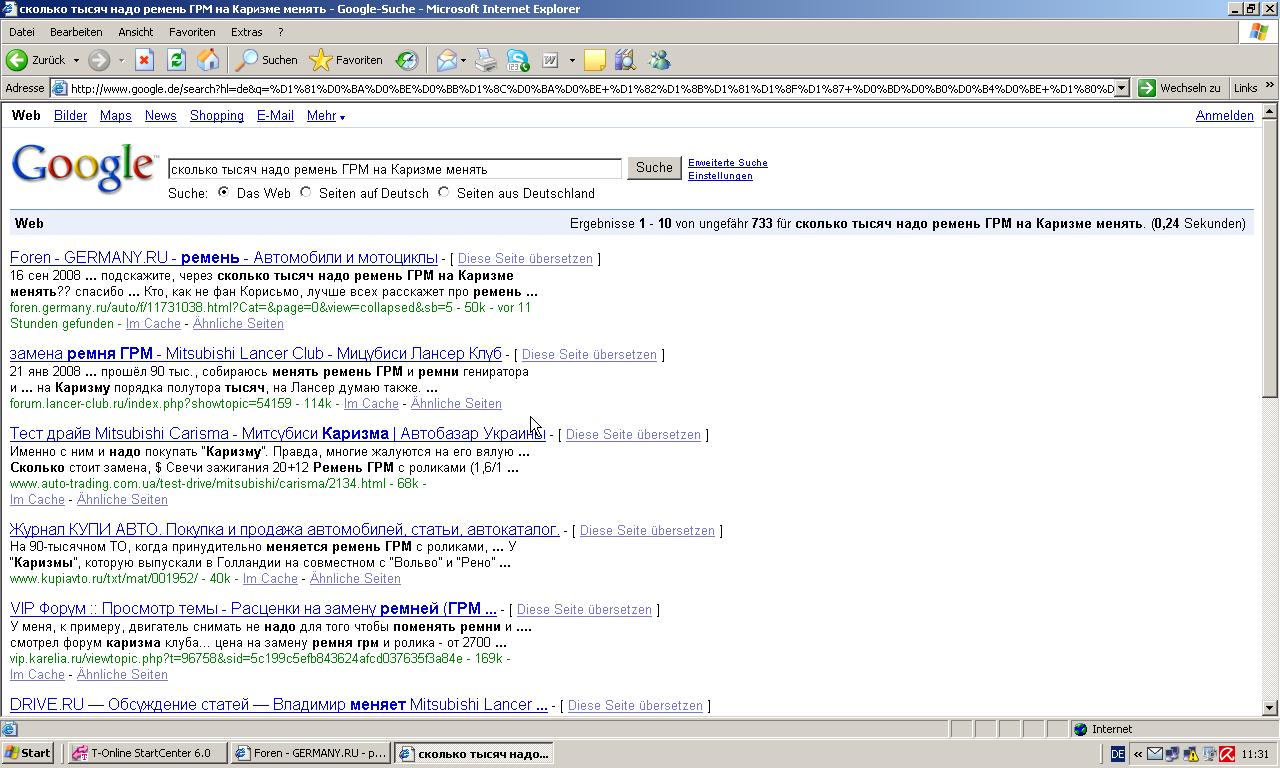This screenshot has height=768, width=1280.
Task: Open the Extras menu
Action: coord(246,32)
